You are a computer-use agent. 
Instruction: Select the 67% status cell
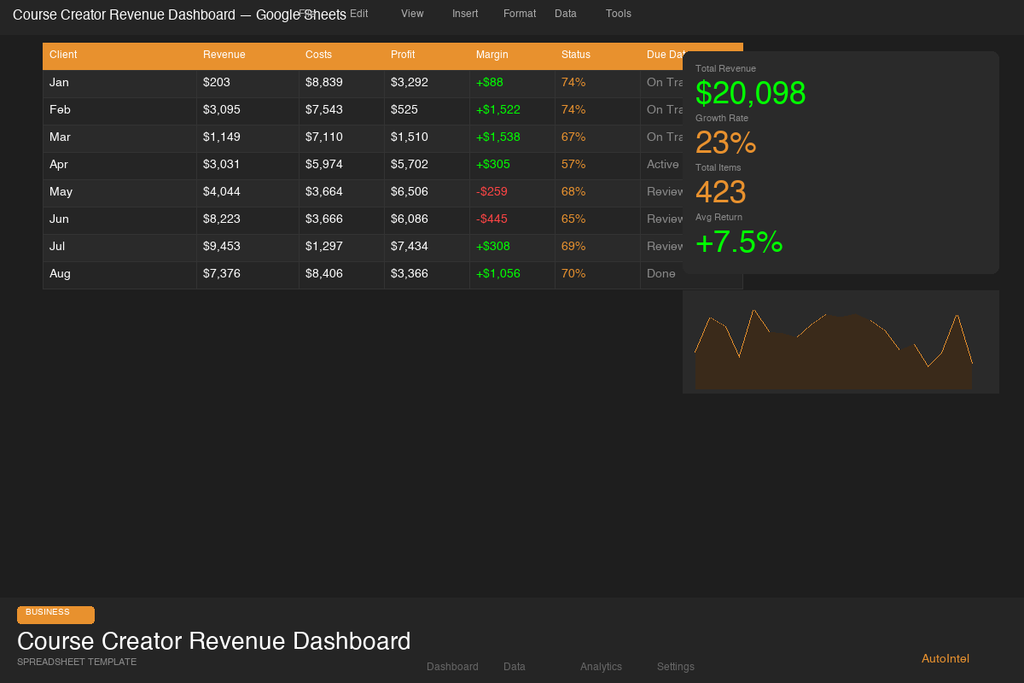(598, 138)
